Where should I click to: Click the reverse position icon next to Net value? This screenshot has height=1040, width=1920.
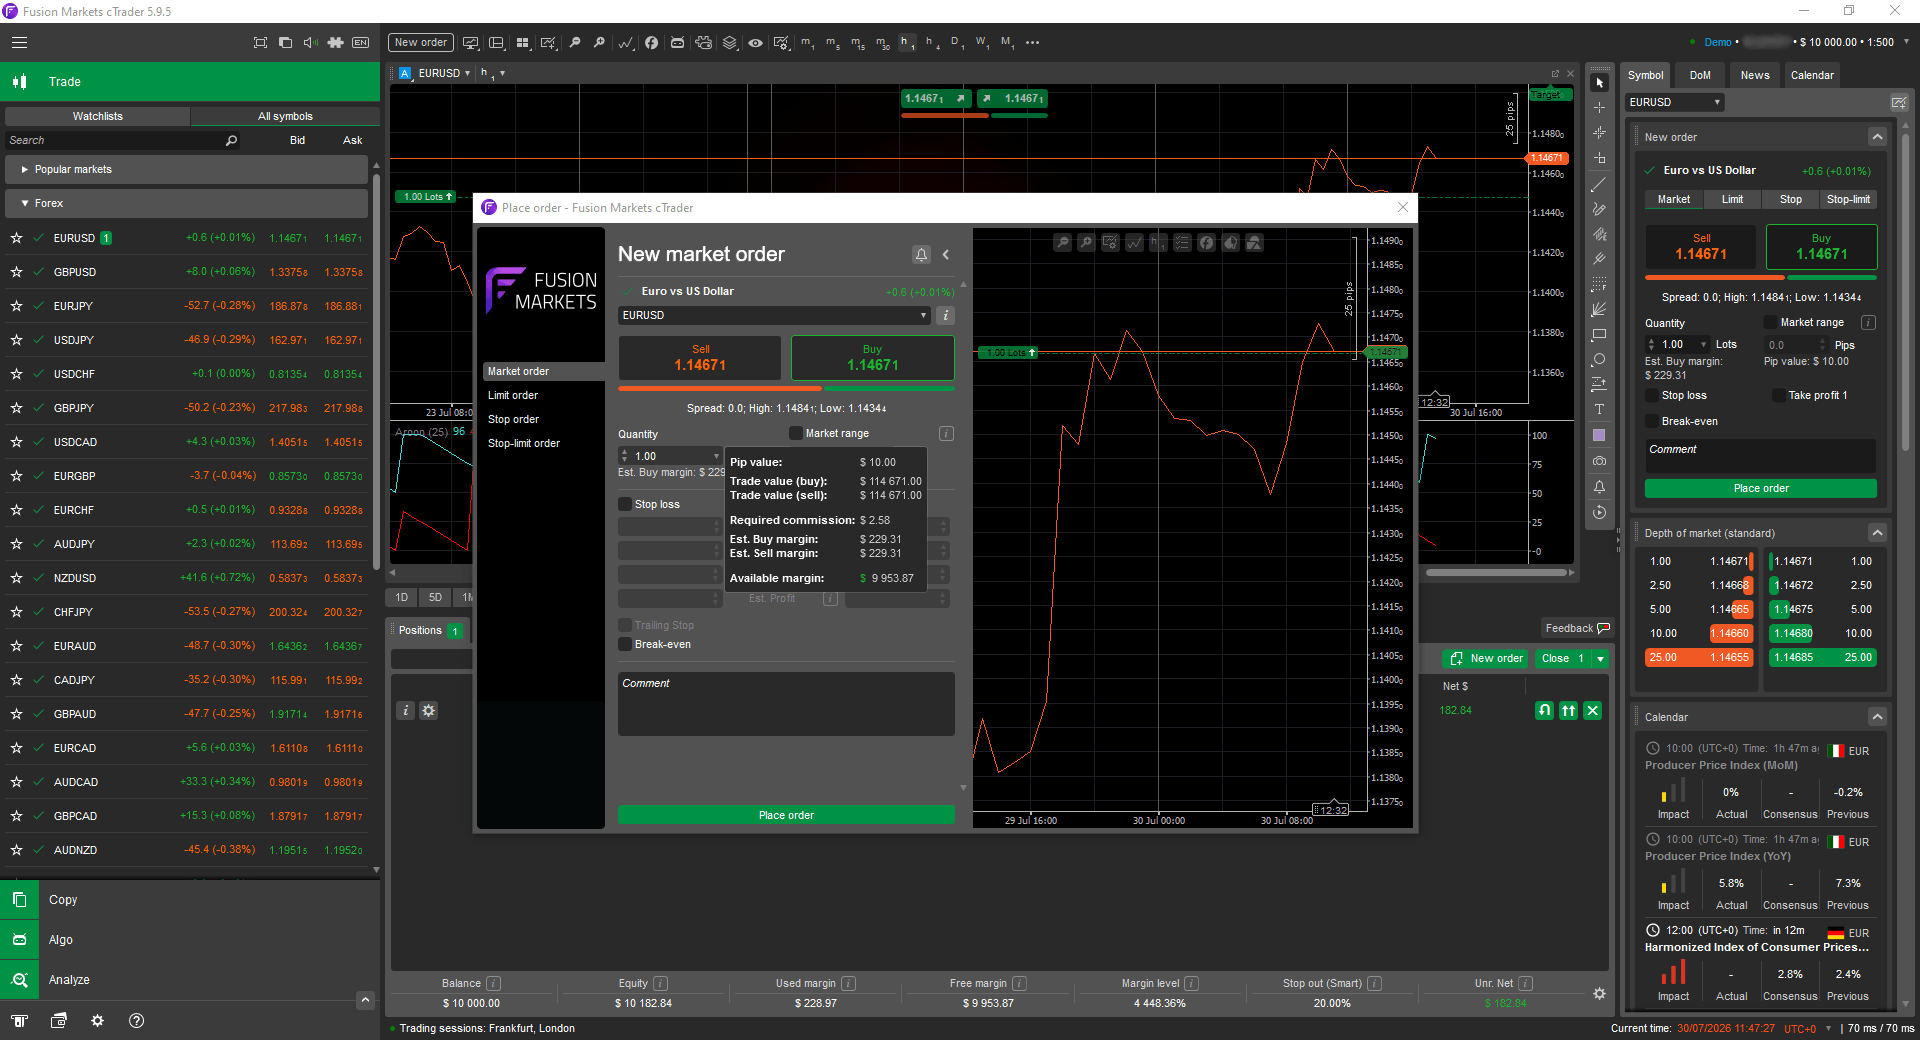point(1545,710)
